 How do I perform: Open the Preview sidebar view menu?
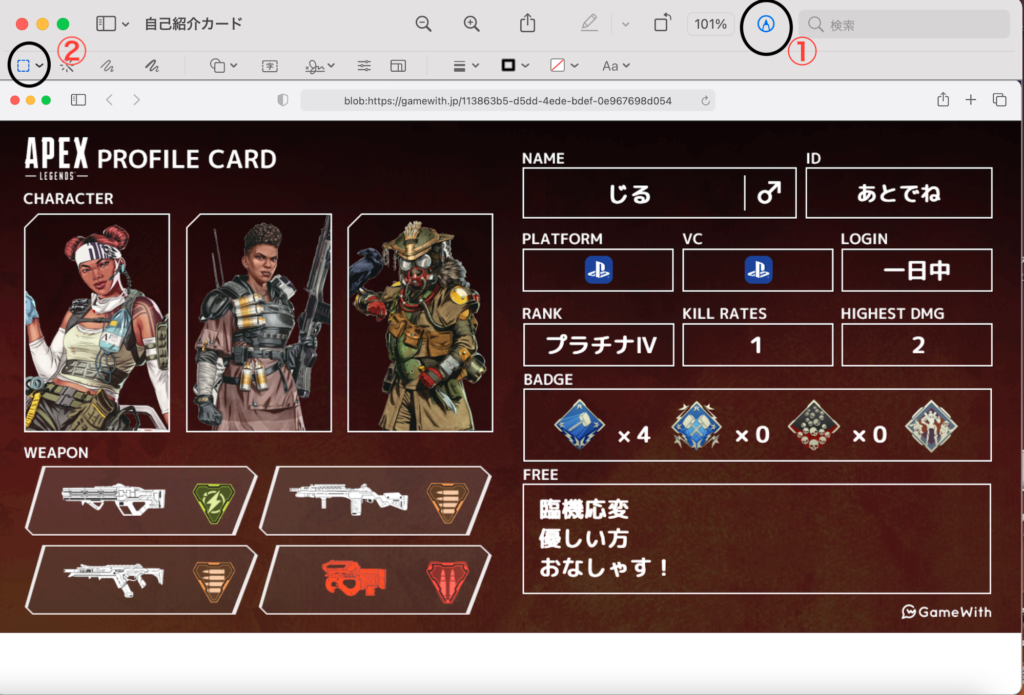(x=112, y=24)
